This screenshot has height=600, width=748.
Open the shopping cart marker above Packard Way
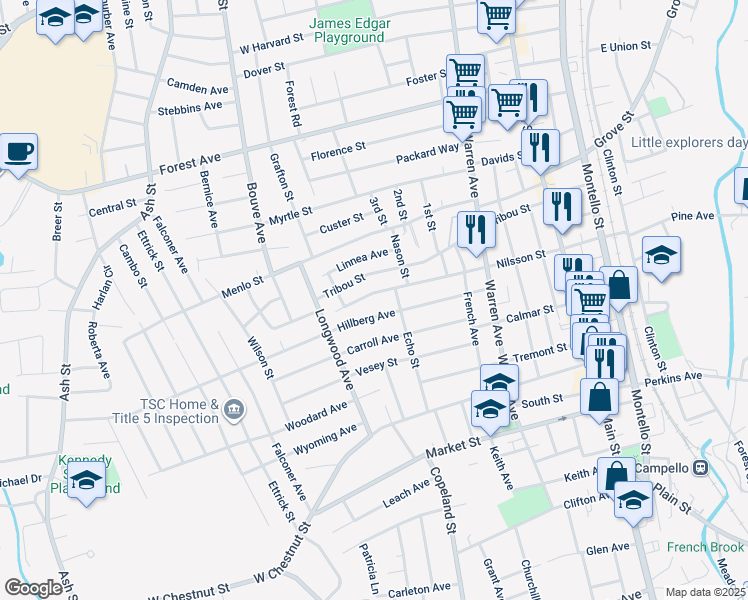point(462,119)
